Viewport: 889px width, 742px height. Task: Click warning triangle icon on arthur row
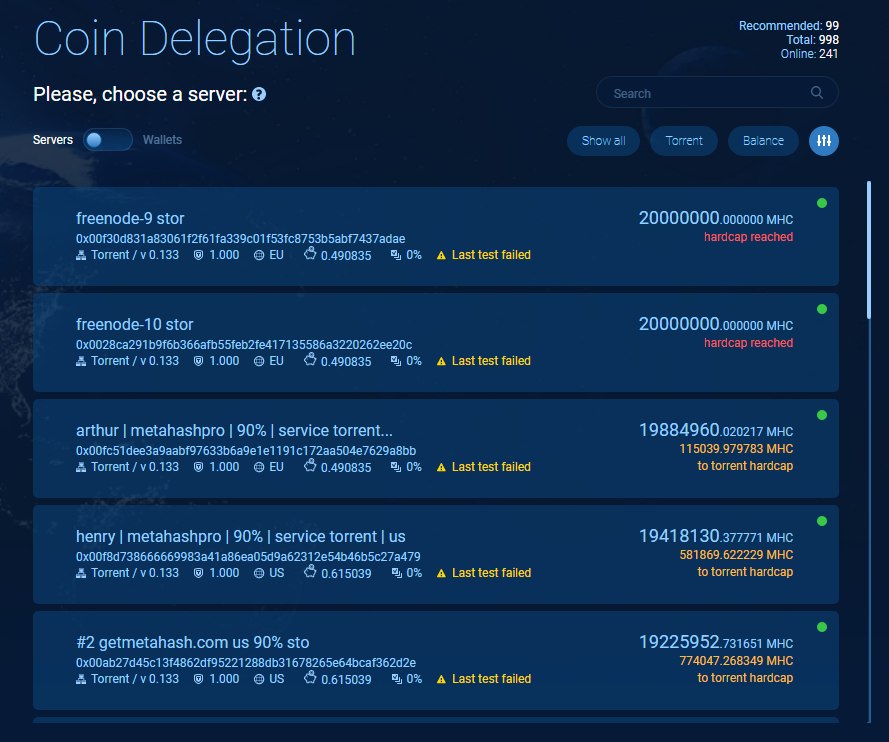click(x=441, y=468)
